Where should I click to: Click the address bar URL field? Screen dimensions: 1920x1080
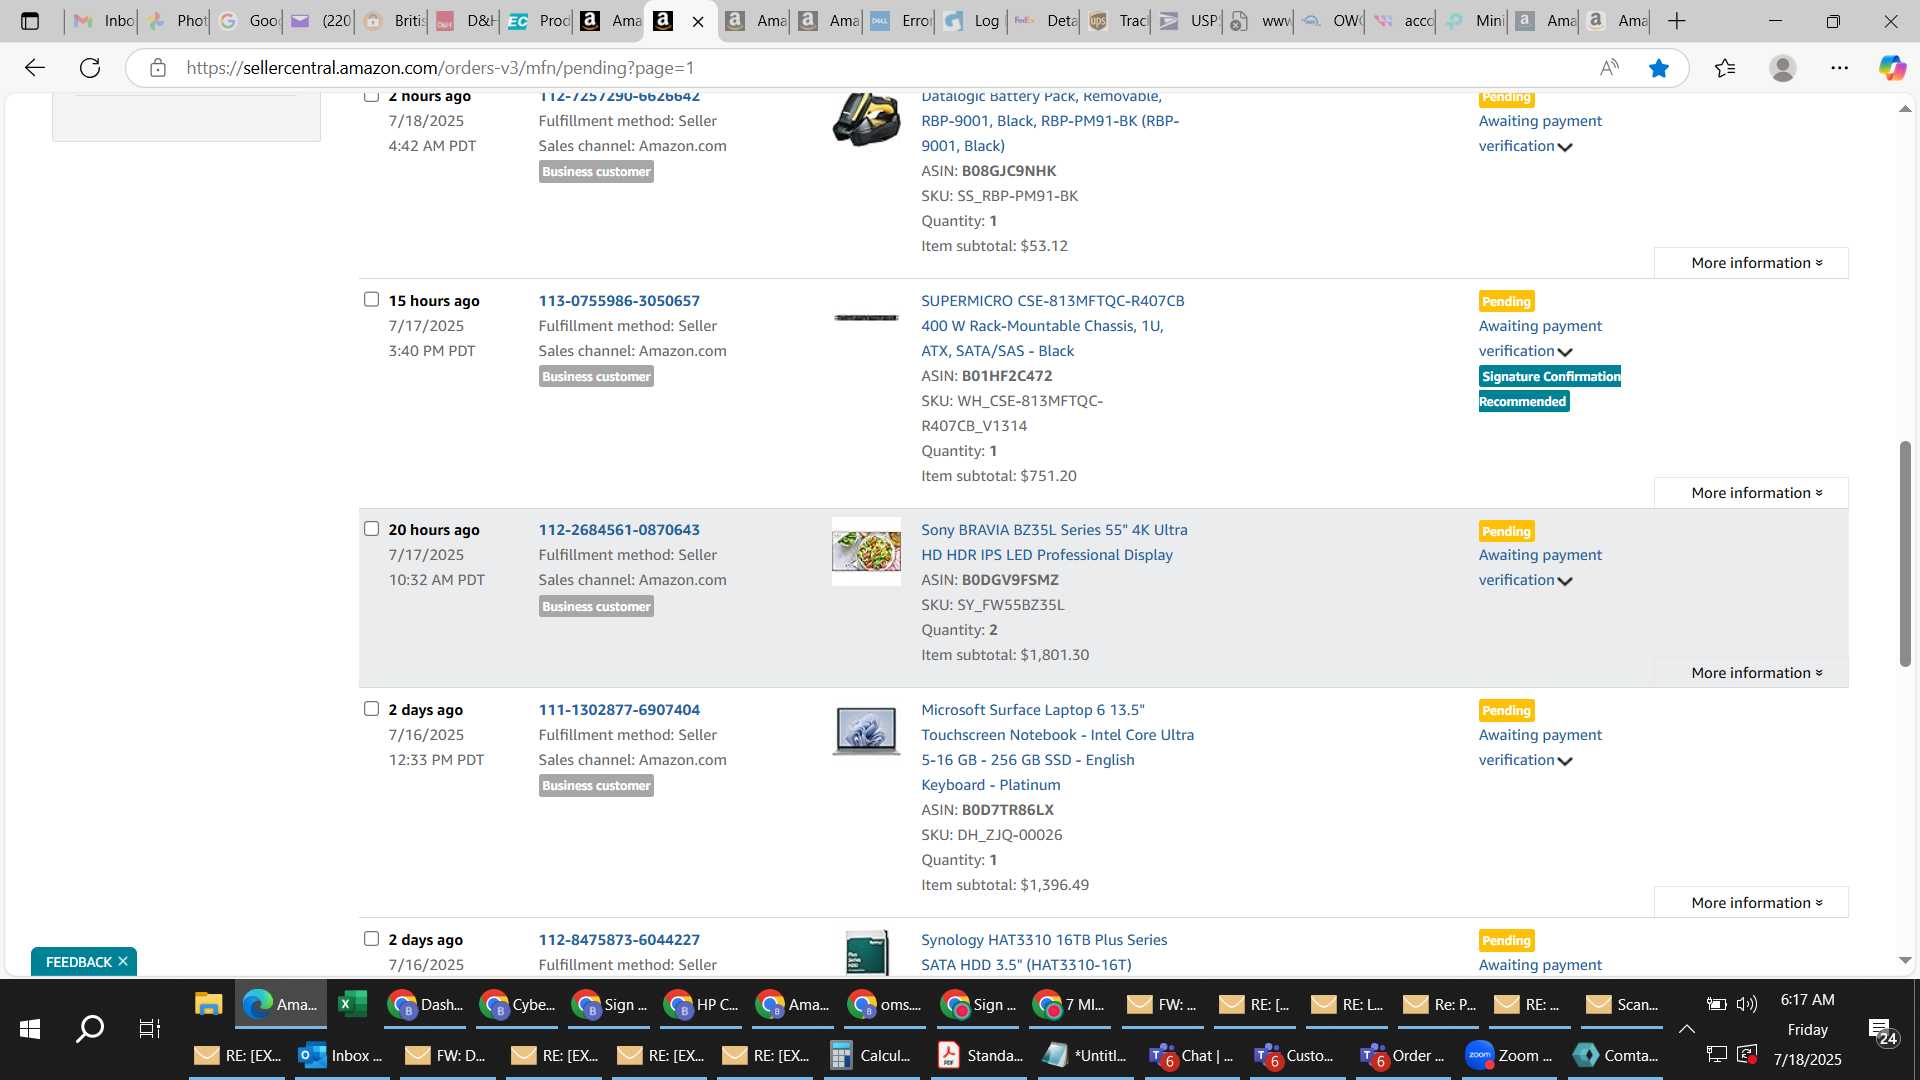pos(880,67)
